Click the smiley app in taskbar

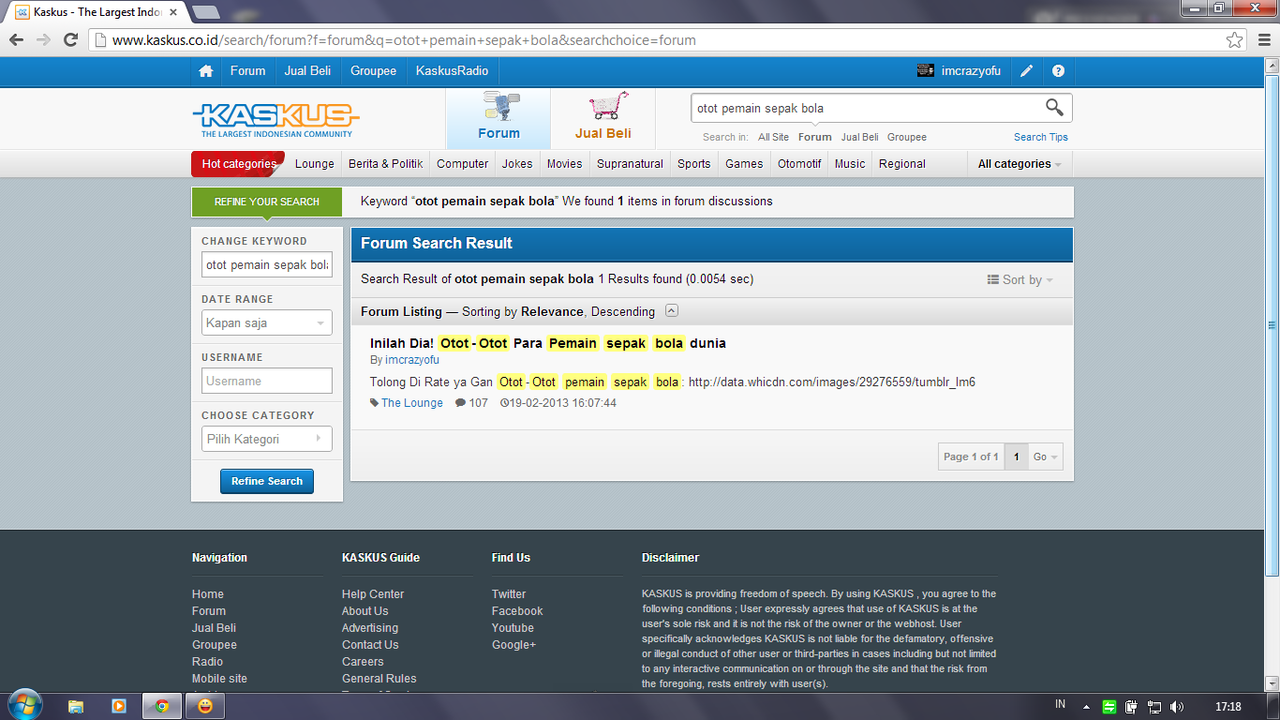point(205,706)
